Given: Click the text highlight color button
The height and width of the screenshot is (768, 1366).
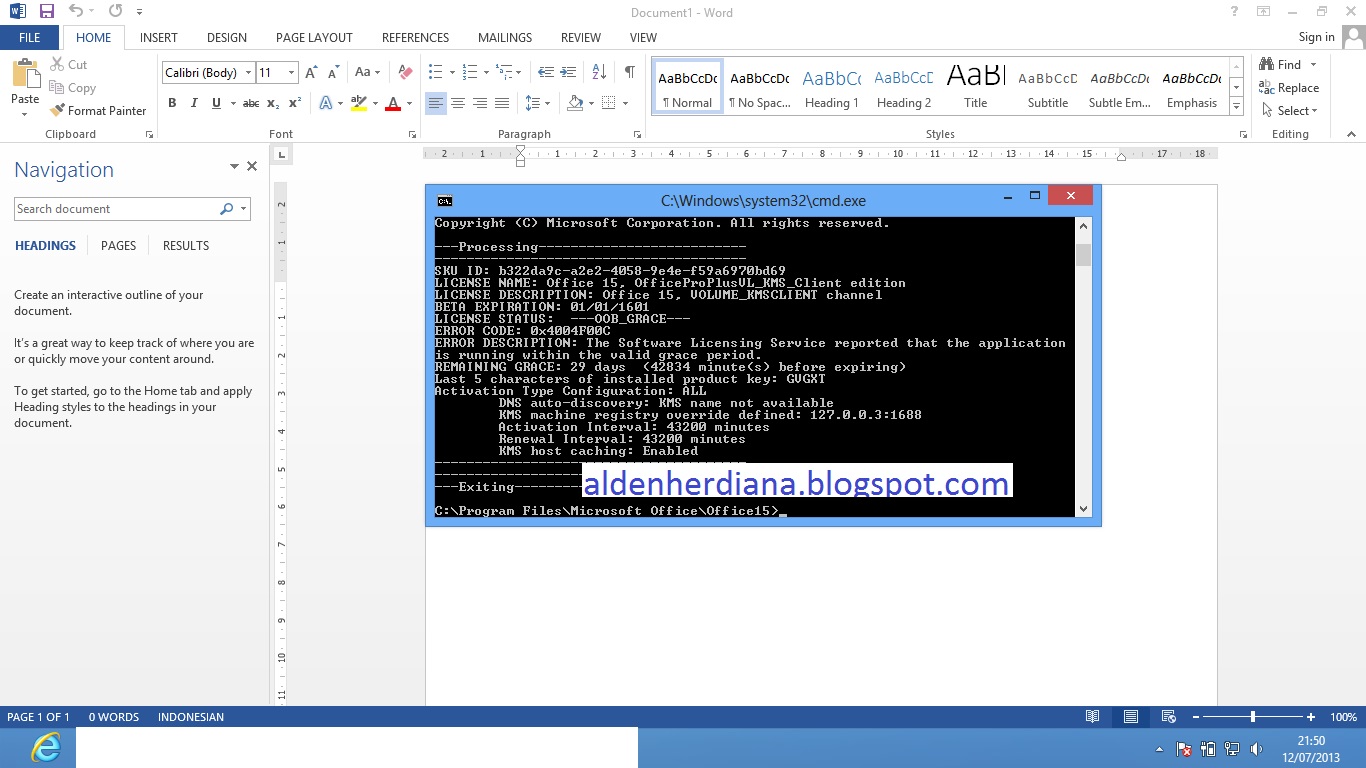Looking at the screenshot, I should [358, 103].
